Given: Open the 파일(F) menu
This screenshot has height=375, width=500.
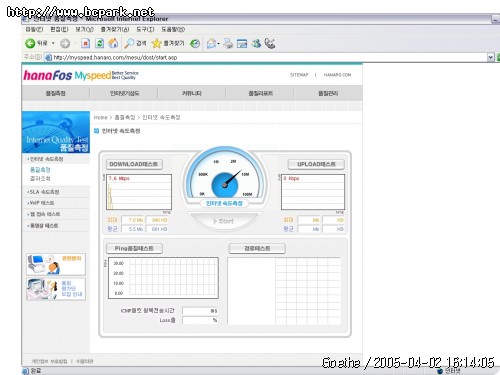Looking at the screenshot, I should pos(34,29).
